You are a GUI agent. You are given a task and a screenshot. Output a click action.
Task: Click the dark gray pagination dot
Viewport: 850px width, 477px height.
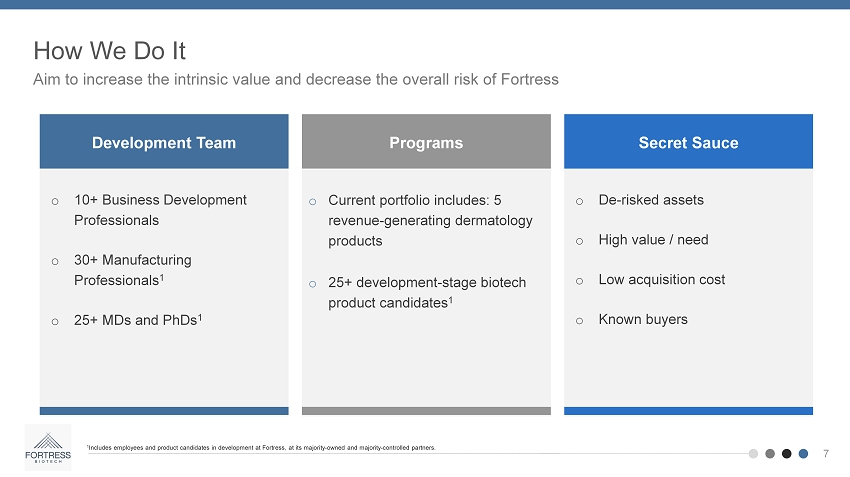[x=770, y=453]
